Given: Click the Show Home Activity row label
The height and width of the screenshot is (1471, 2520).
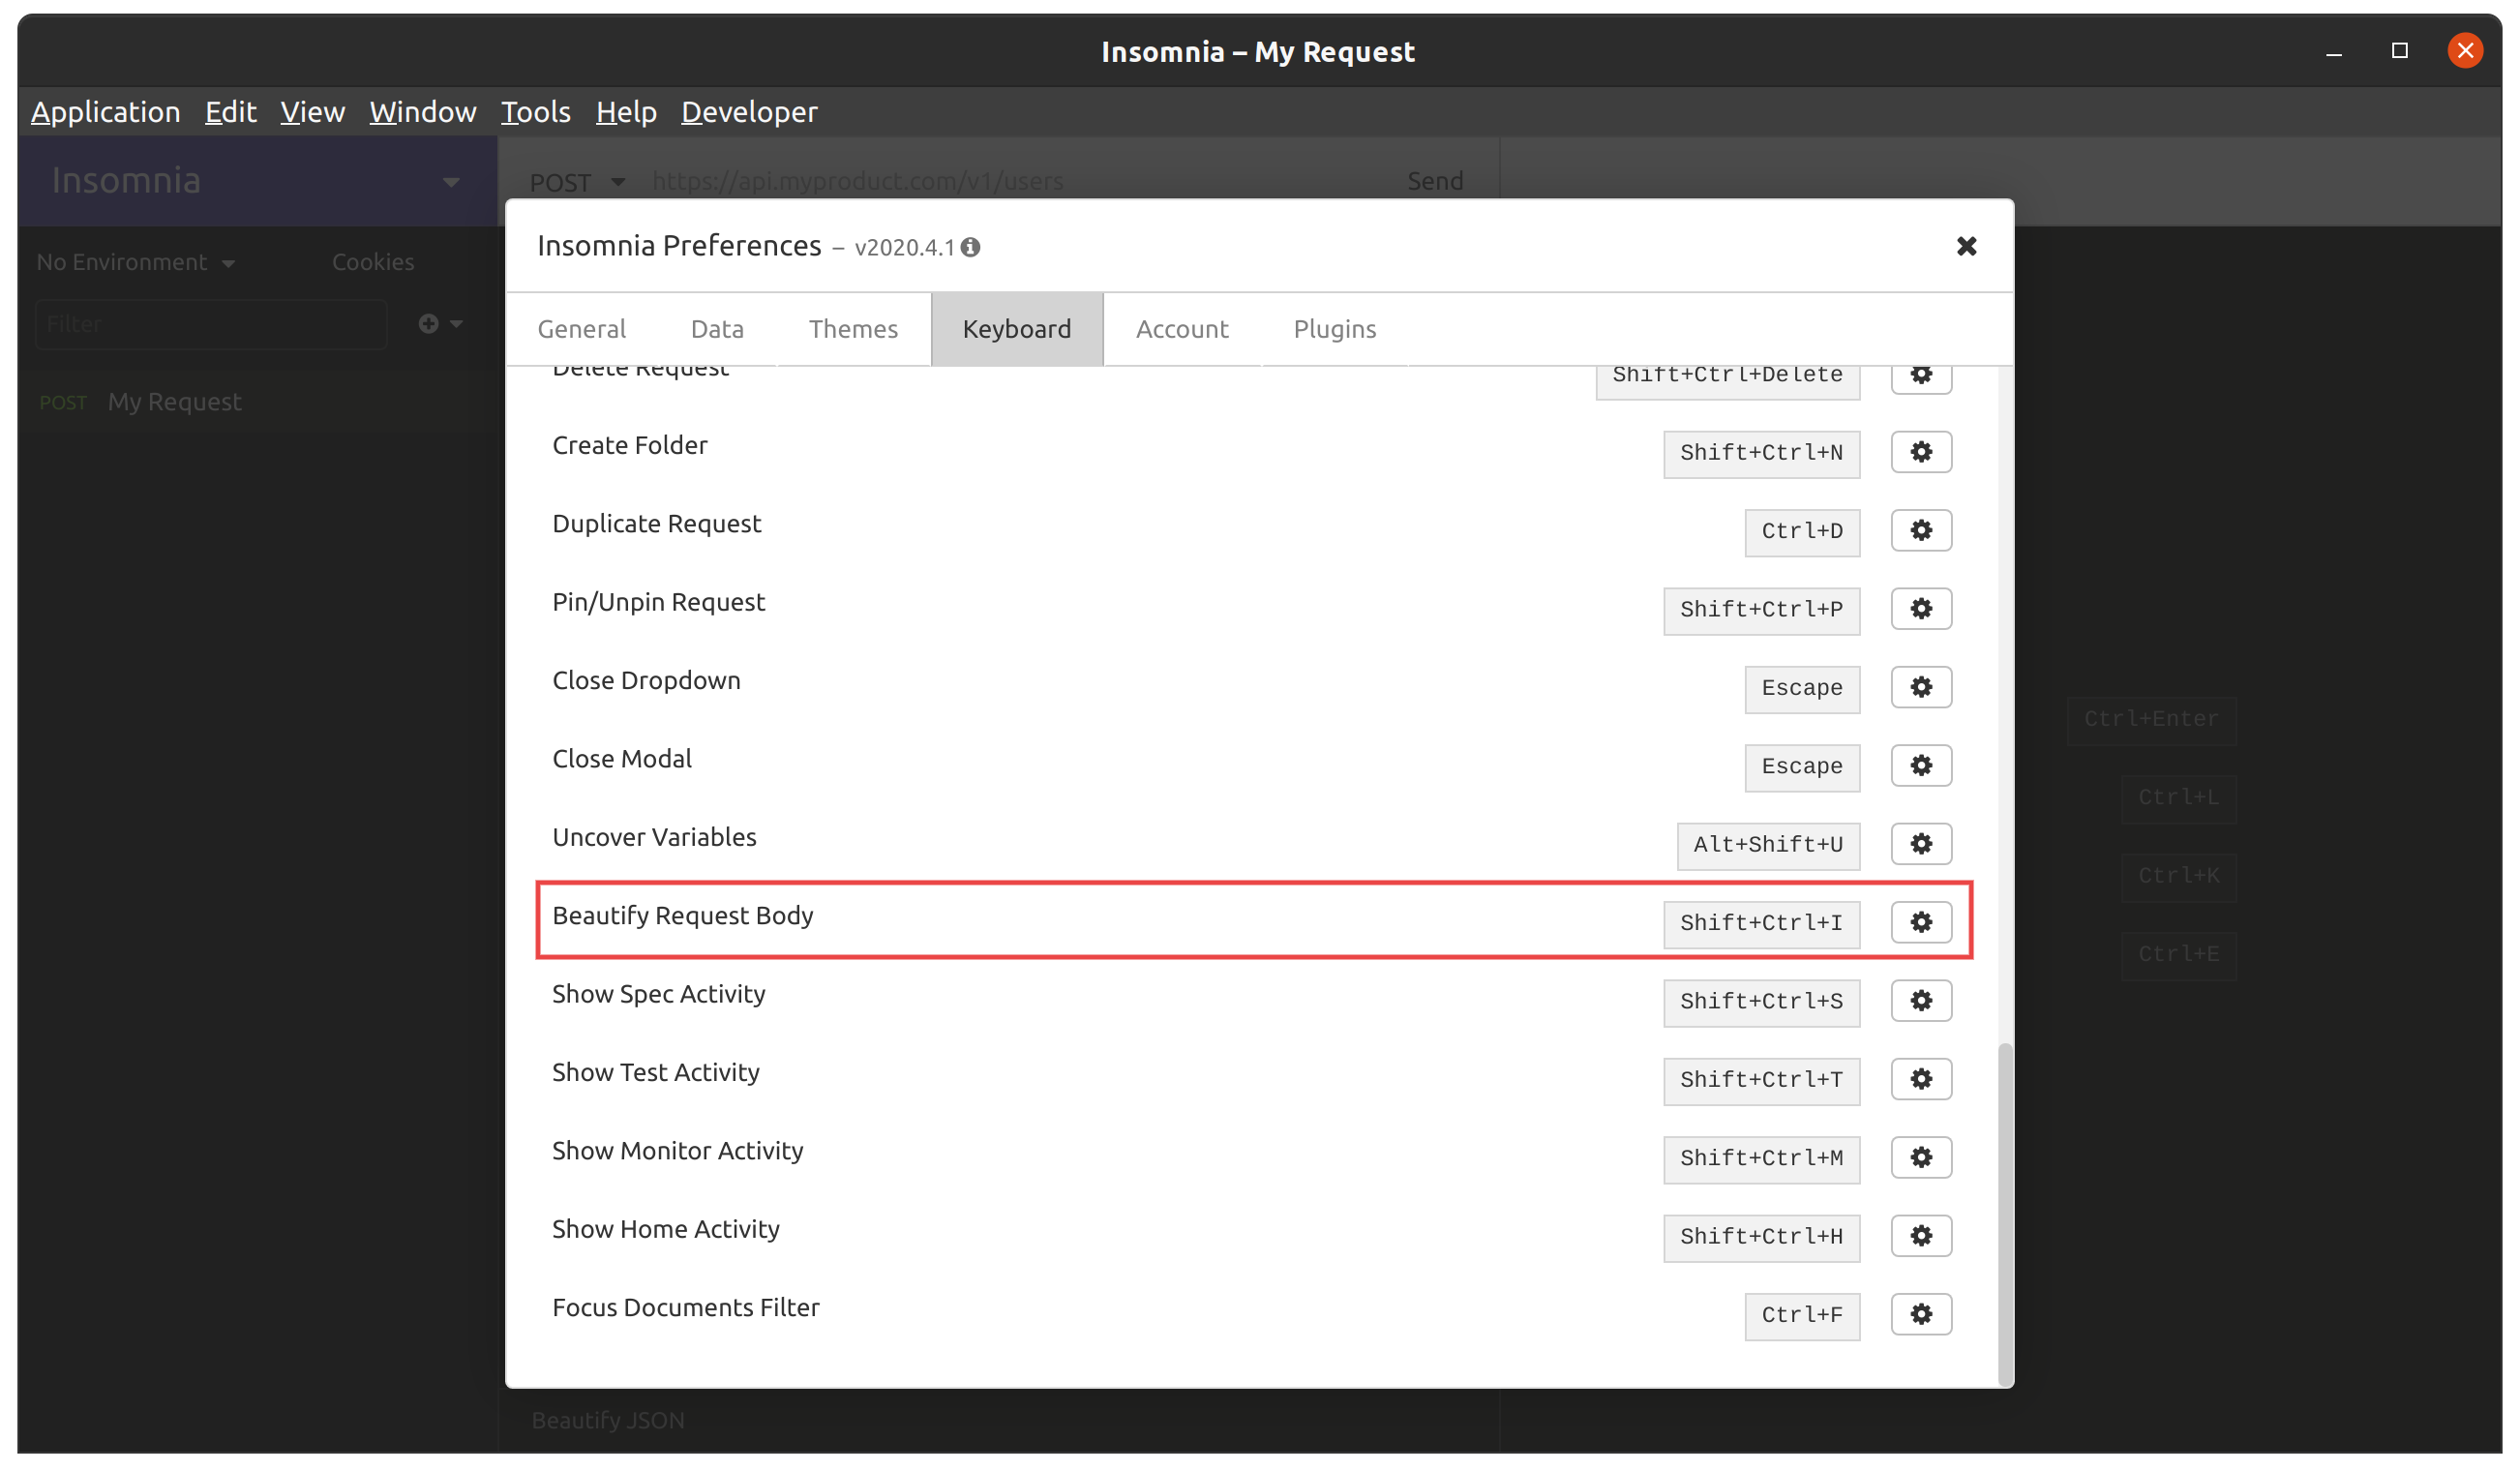Looking at the screenshot, I should (x=666, y=1229).
